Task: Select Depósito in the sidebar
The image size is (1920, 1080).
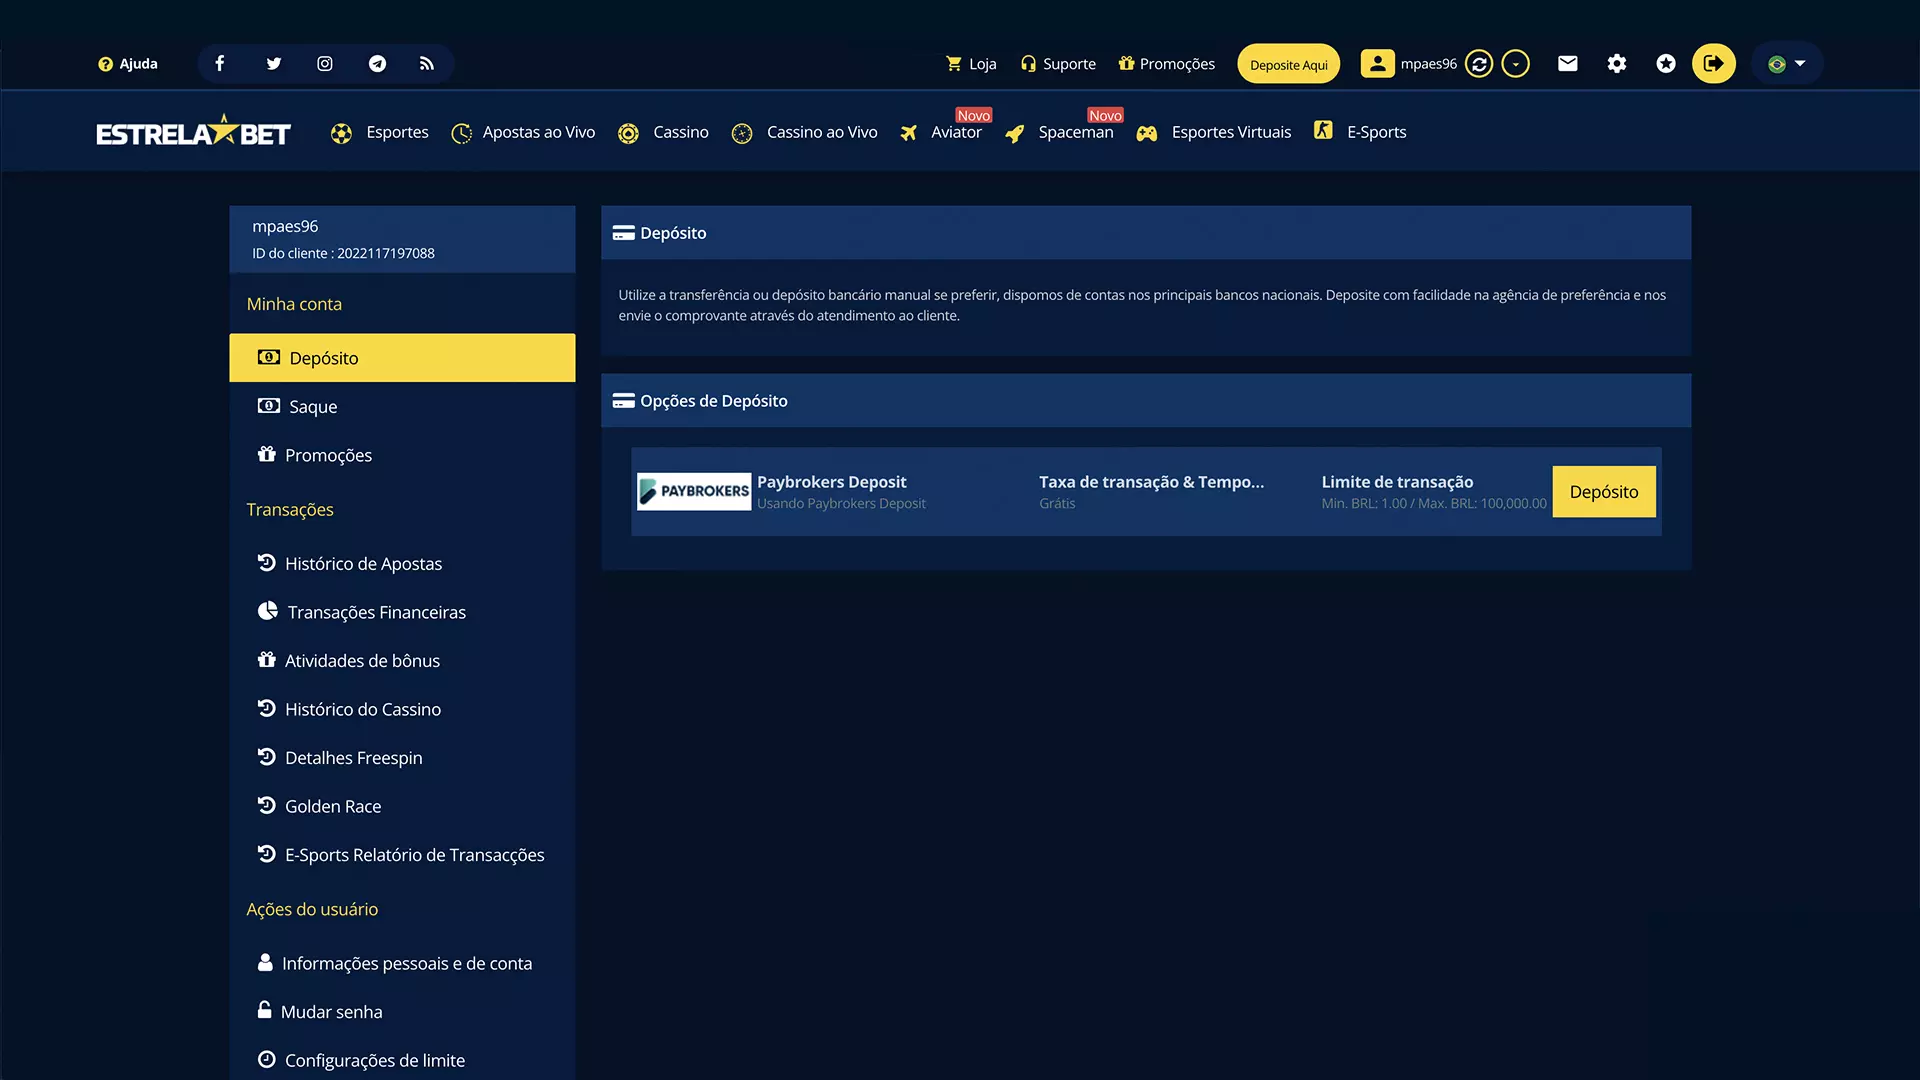Action: [402, 358]
